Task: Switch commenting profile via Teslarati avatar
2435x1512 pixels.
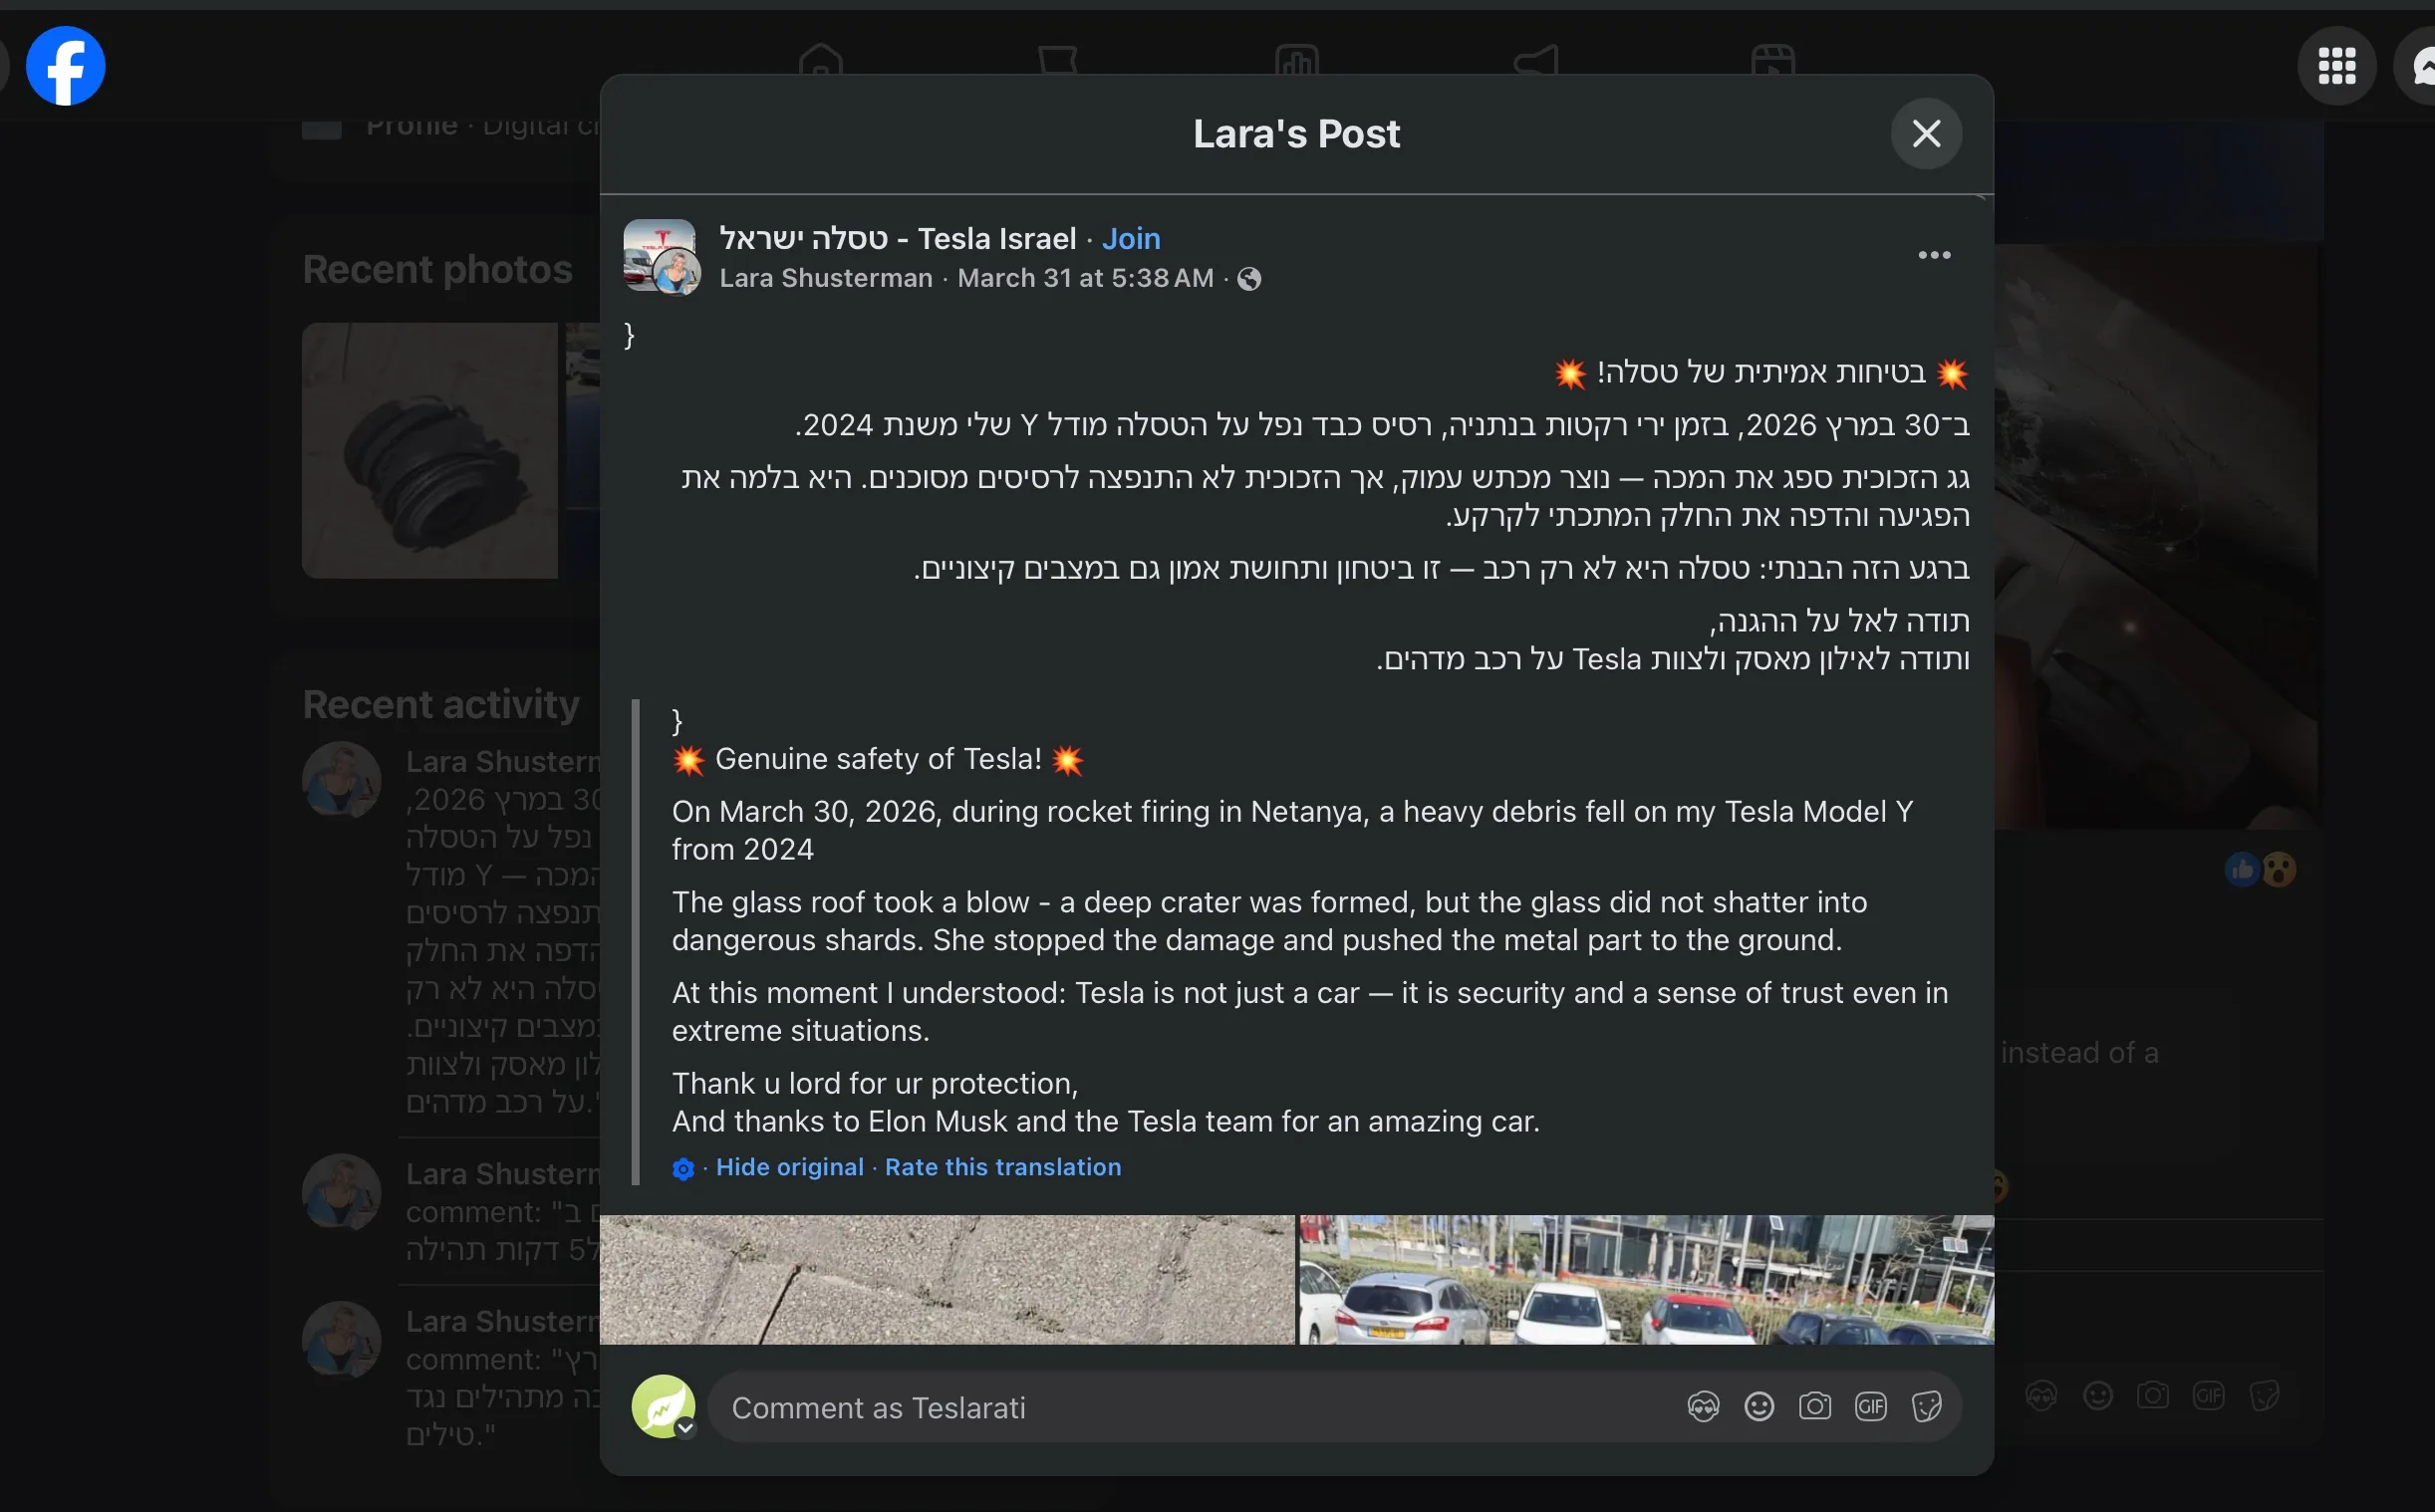Action: click(x=663, y=1408)
